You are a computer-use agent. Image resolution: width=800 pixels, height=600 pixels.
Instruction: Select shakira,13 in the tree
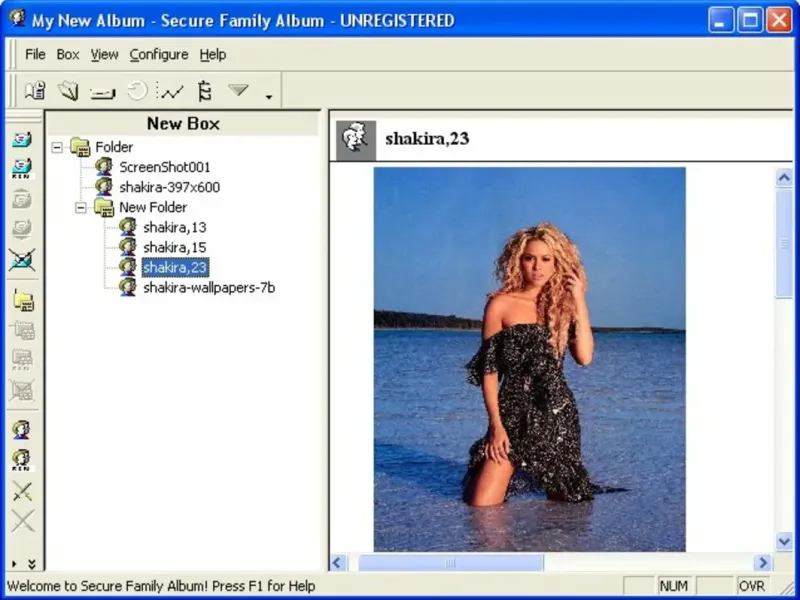(174, 228)
